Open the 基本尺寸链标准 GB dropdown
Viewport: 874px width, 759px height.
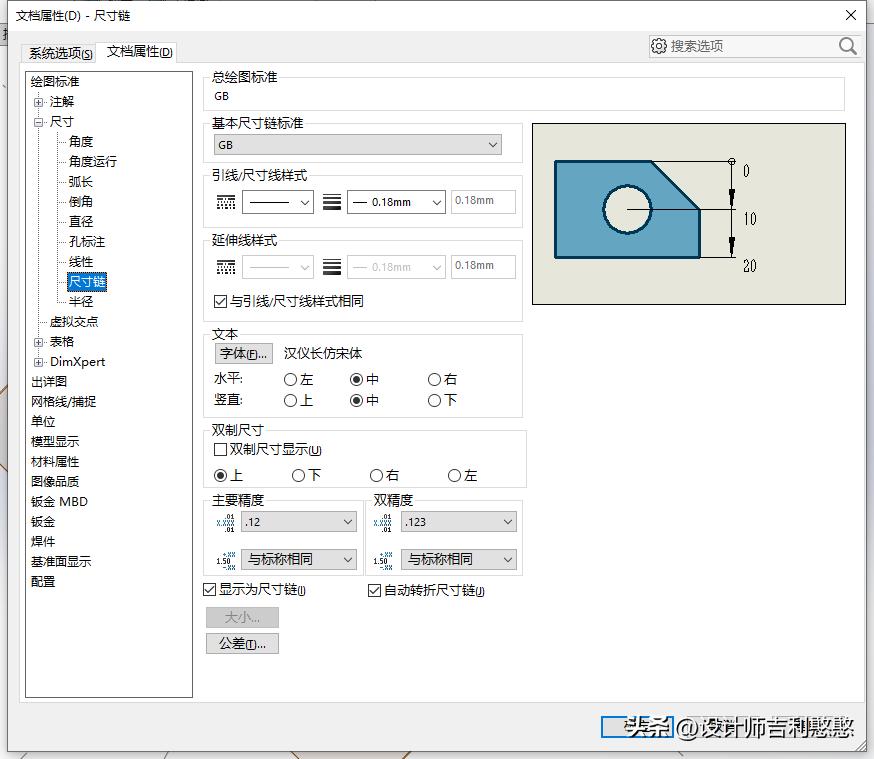click(x=491, y=144)
